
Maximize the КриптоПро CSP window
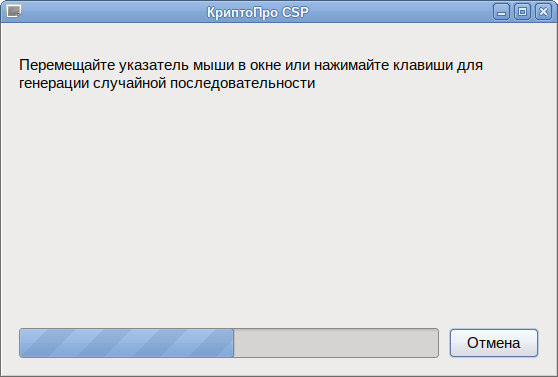pos(522,12)
